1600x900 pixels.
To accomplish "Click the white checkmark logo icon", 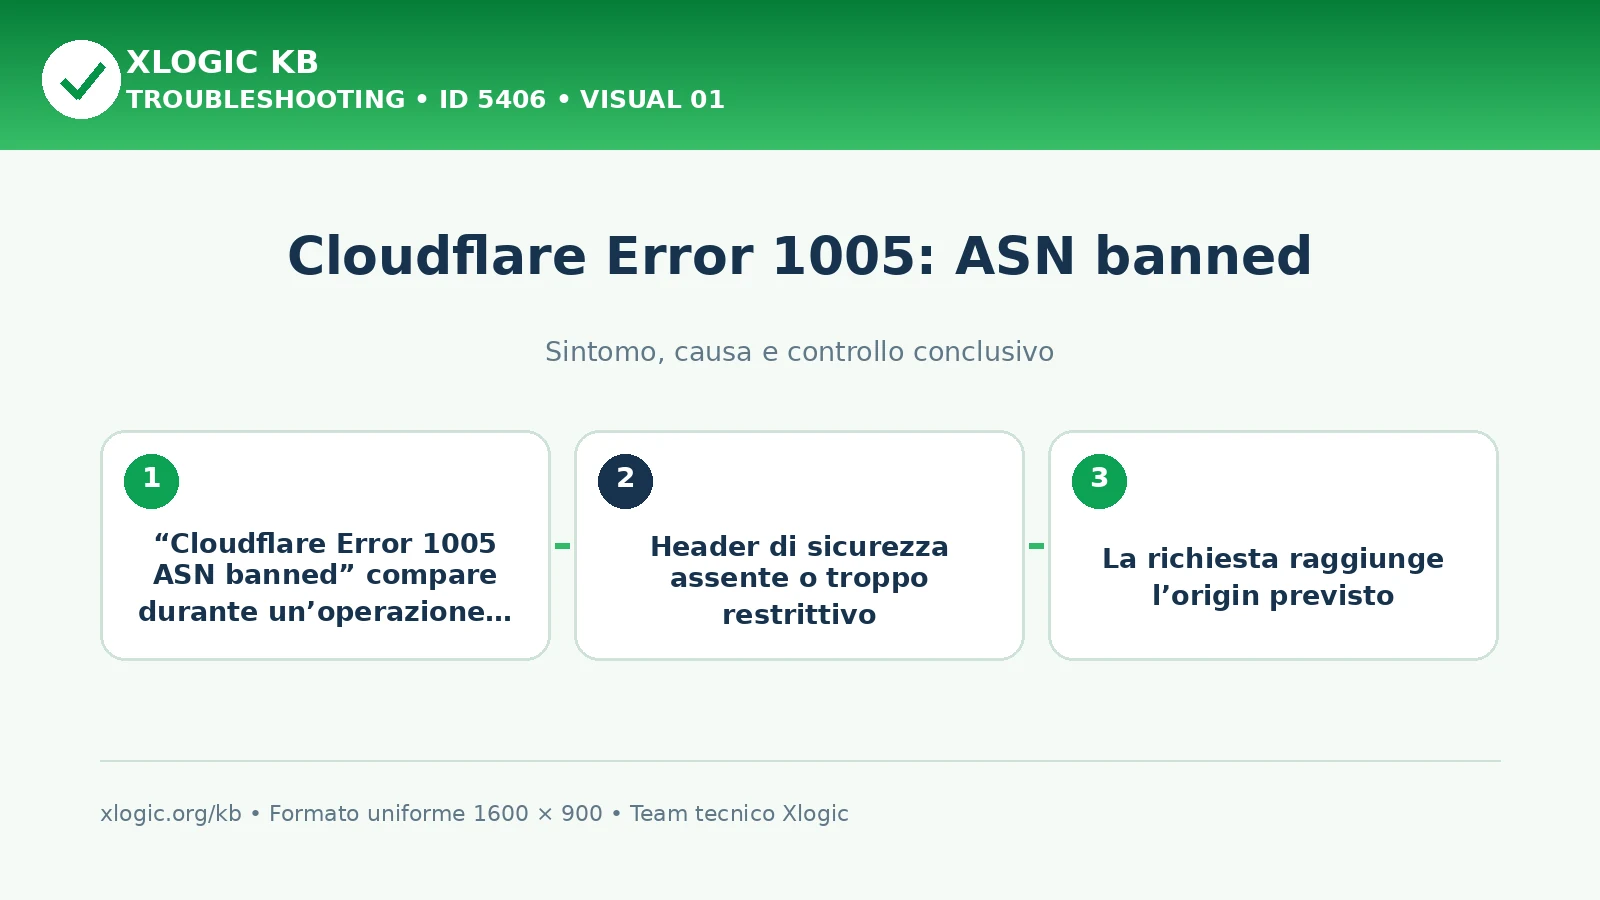I will (x=81, y=79).
